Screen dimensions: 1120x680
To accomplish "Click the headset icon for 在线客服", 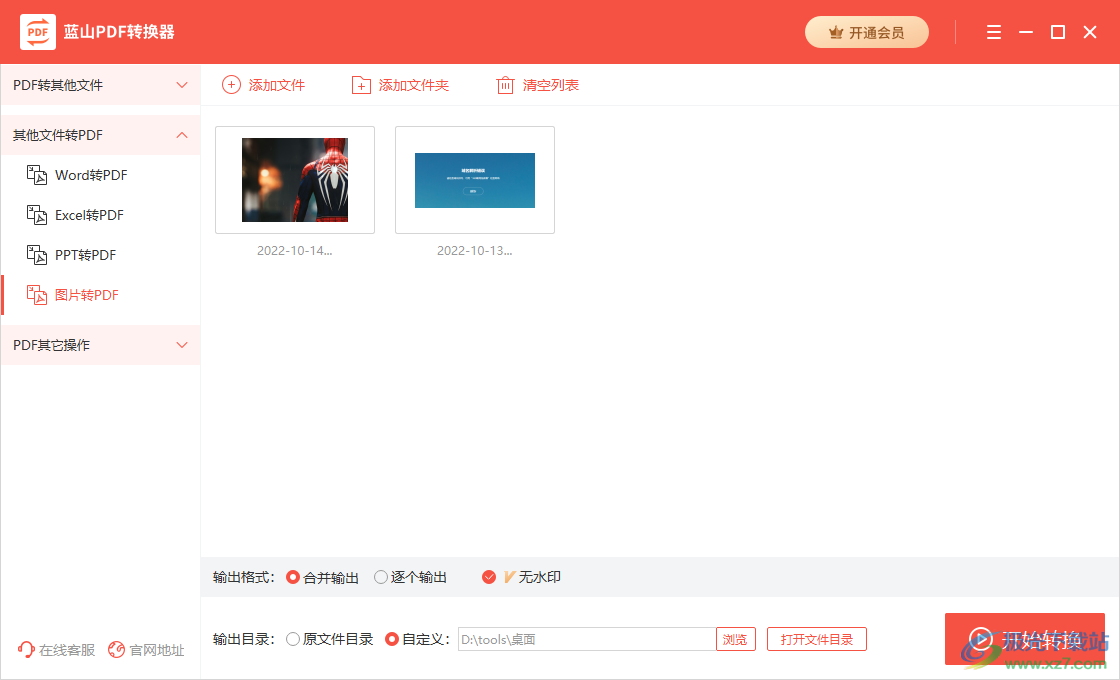I will (26, 649).
